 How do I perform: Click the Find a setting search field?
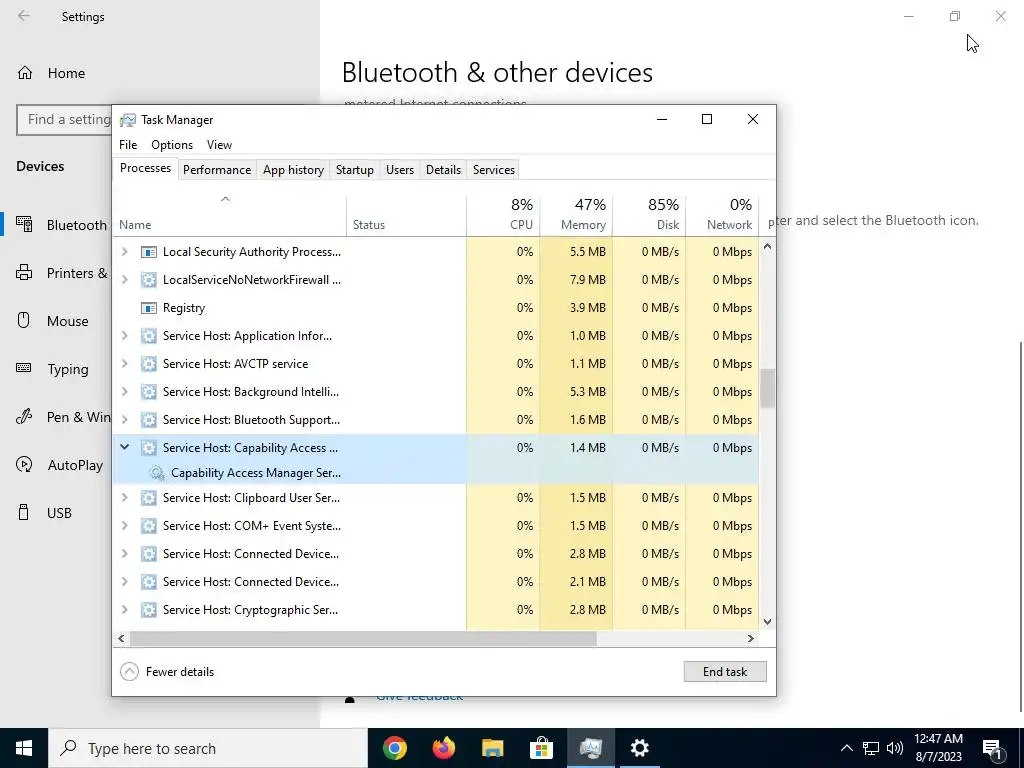[65, 120]
